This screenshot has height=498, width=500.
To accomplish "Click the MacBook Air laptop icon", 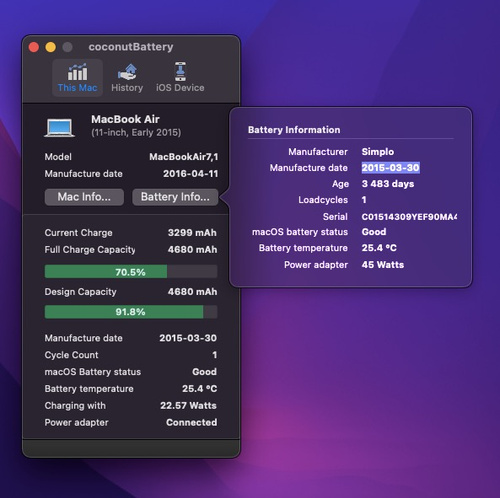I will [x=59, y=127].
